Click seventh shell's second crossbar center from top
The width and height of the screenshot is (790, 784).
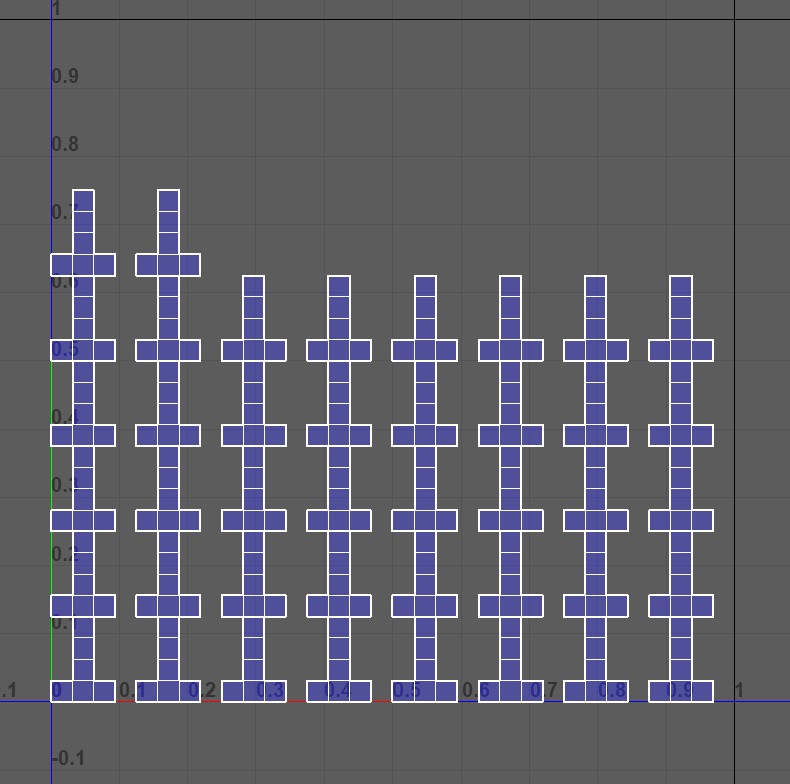tap(595, 436)
